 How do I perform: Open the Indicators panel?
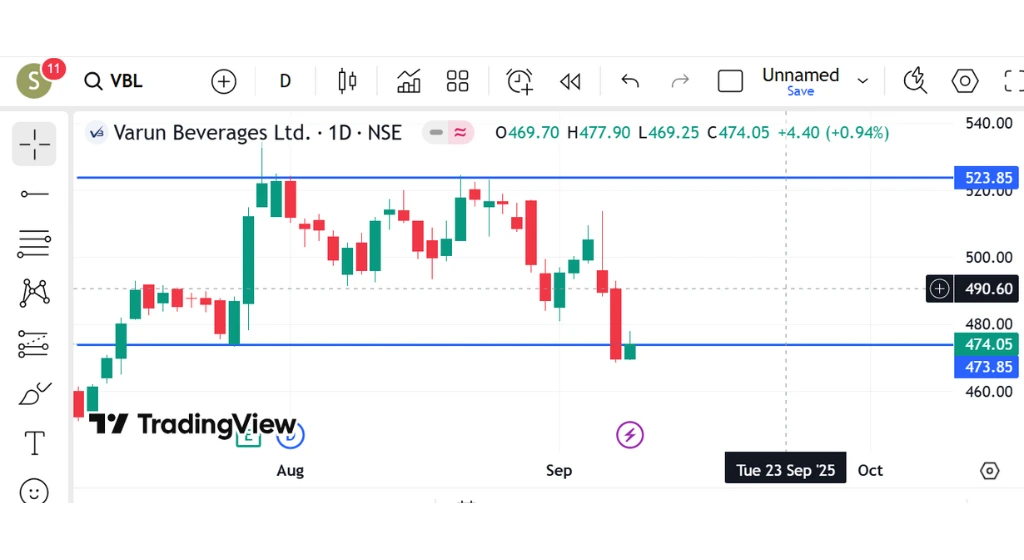point(408,81)
